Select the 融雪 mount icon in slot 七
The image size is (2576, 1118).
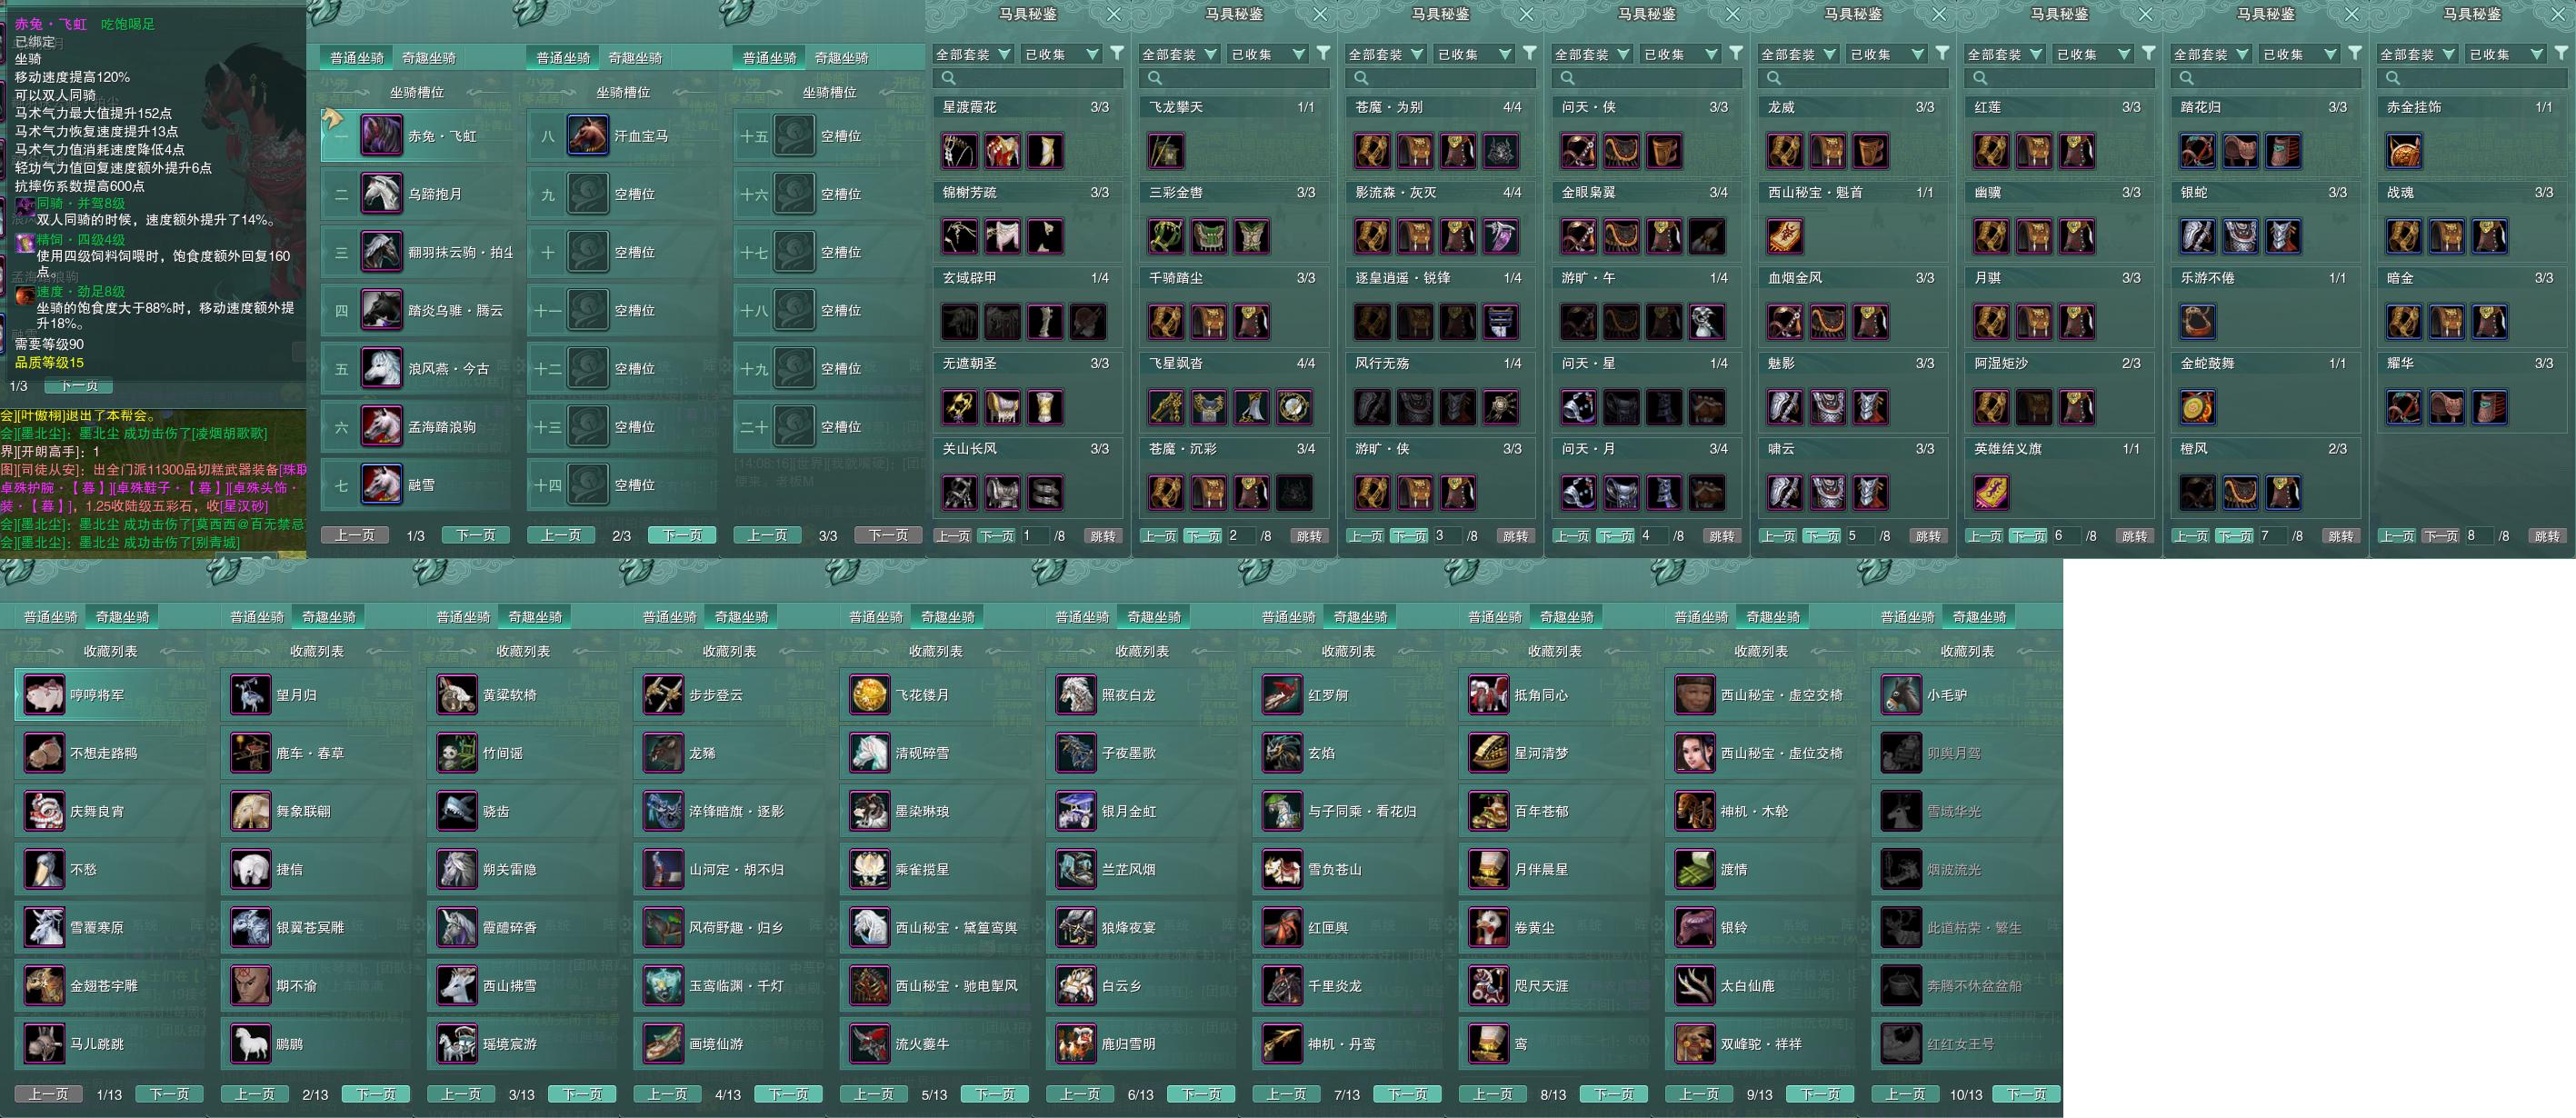point(381,484)
